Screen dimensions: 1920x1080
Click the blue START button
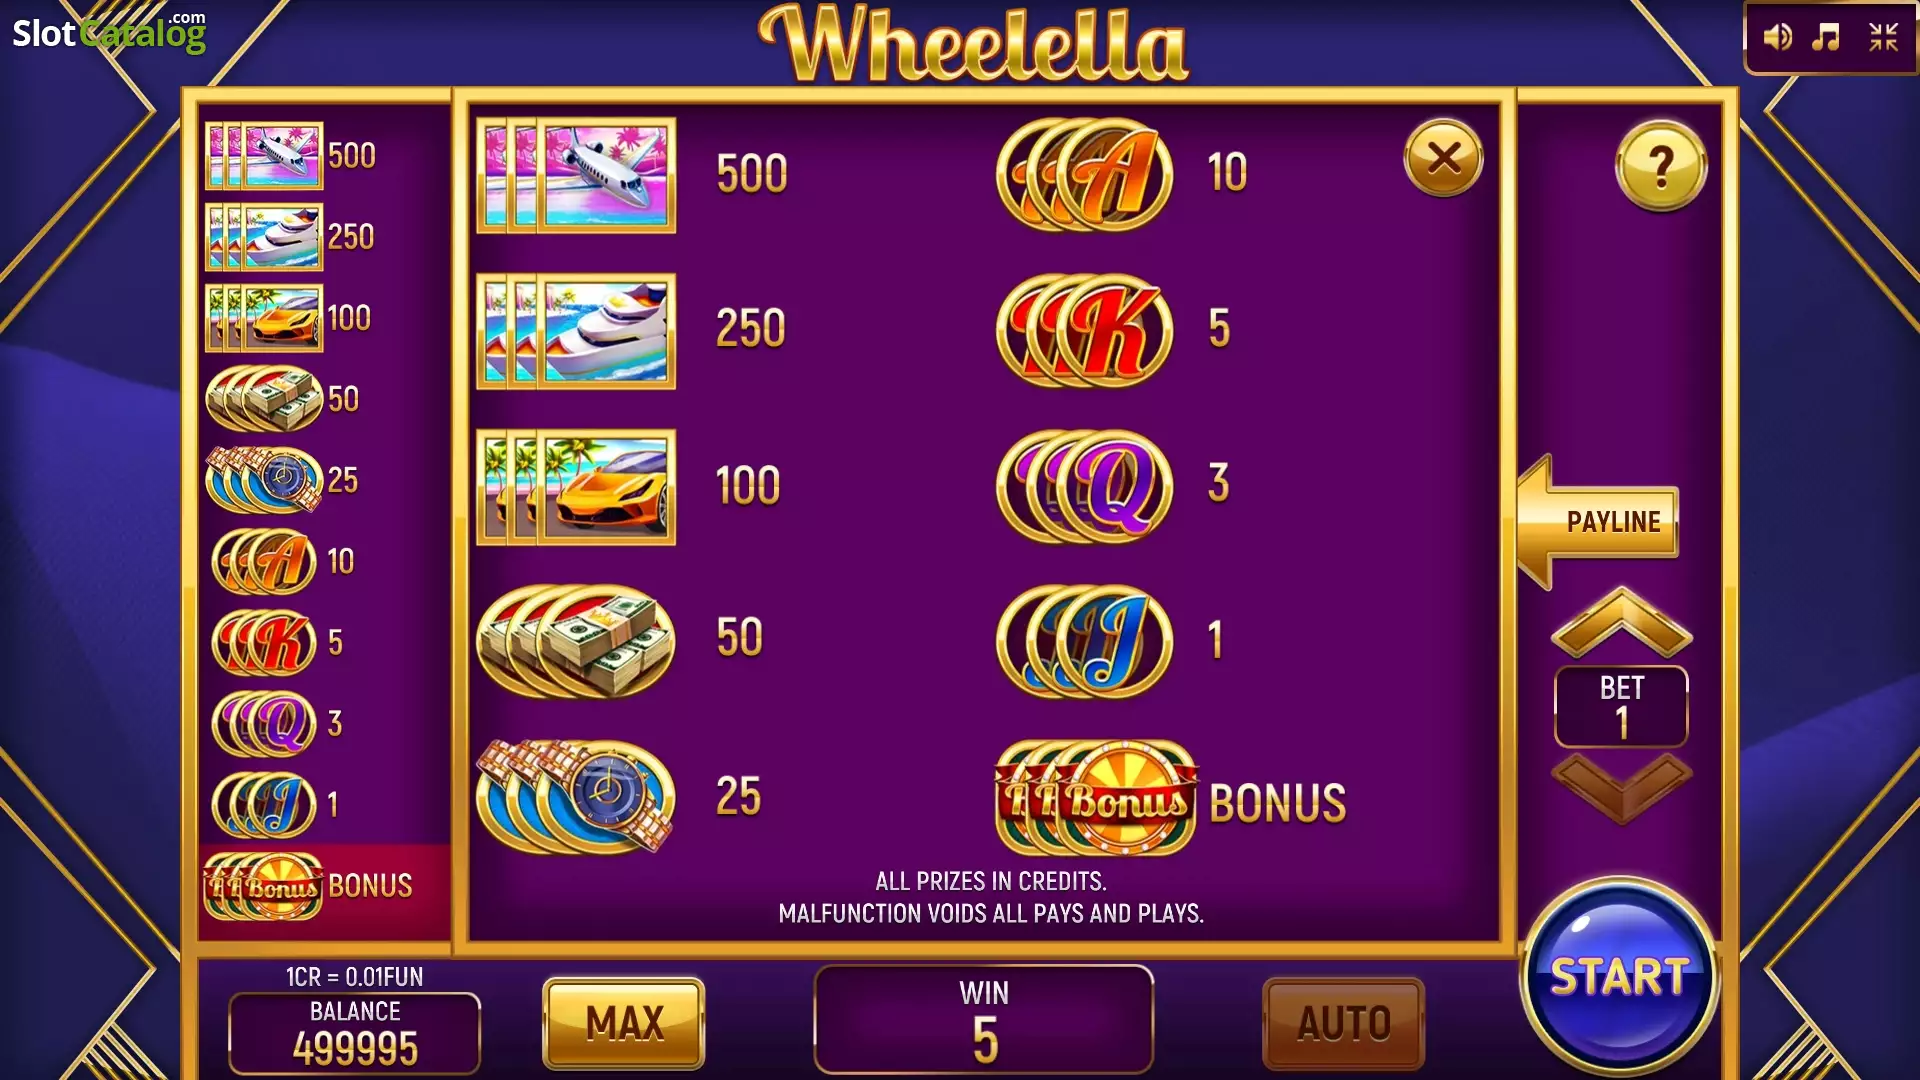point(1619,976)
